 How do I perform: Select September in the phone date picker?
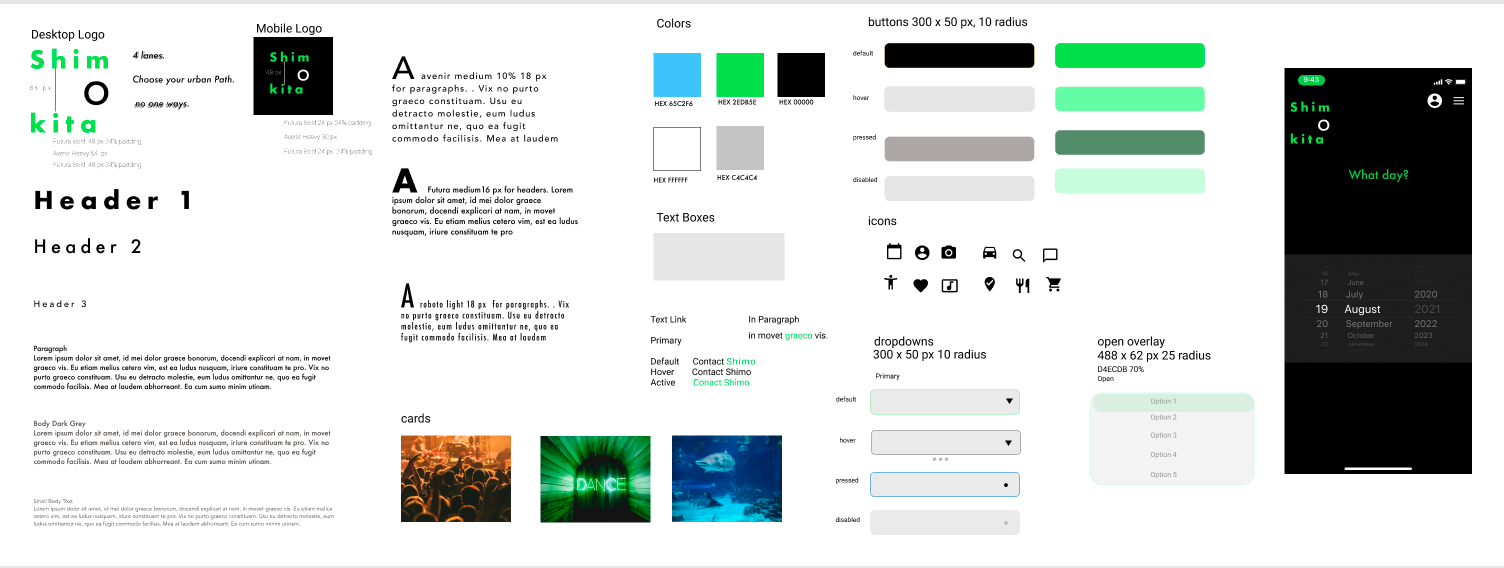(x=1369, y=324)
